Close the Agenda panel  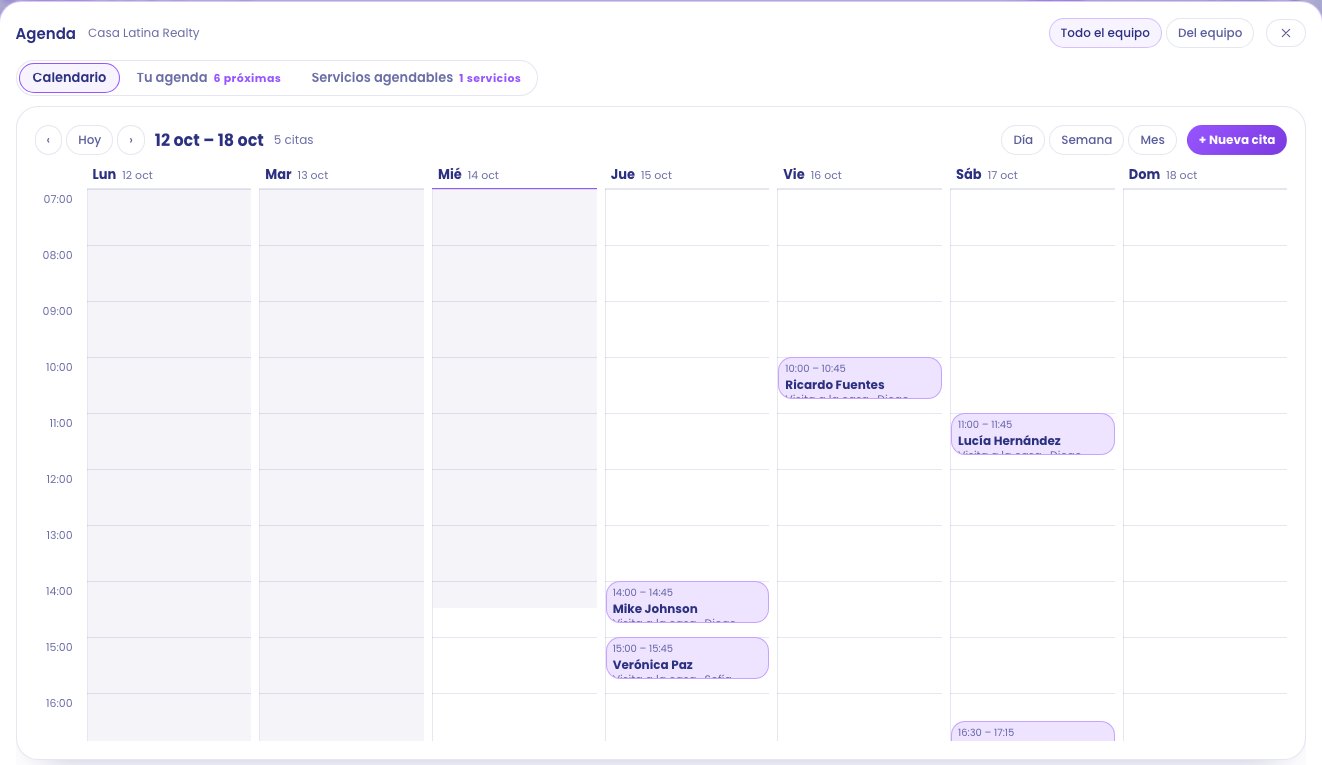click(1286, 33)
